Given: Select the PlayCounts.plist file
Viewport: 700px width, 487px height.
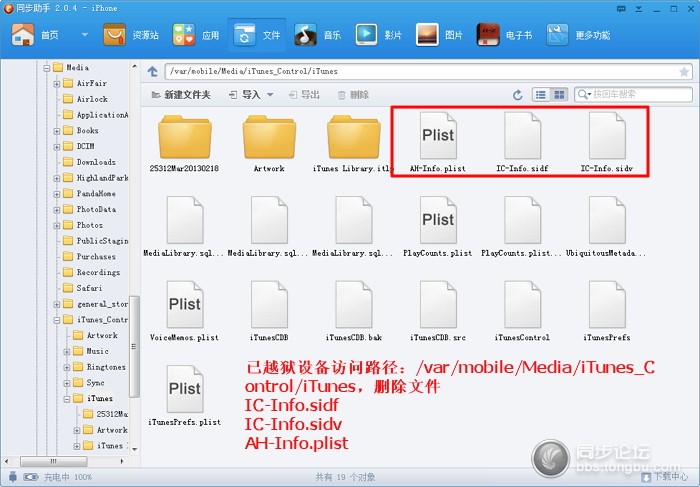Looking at the screenshot, I should pyautogui.click(x=438, y=226).
